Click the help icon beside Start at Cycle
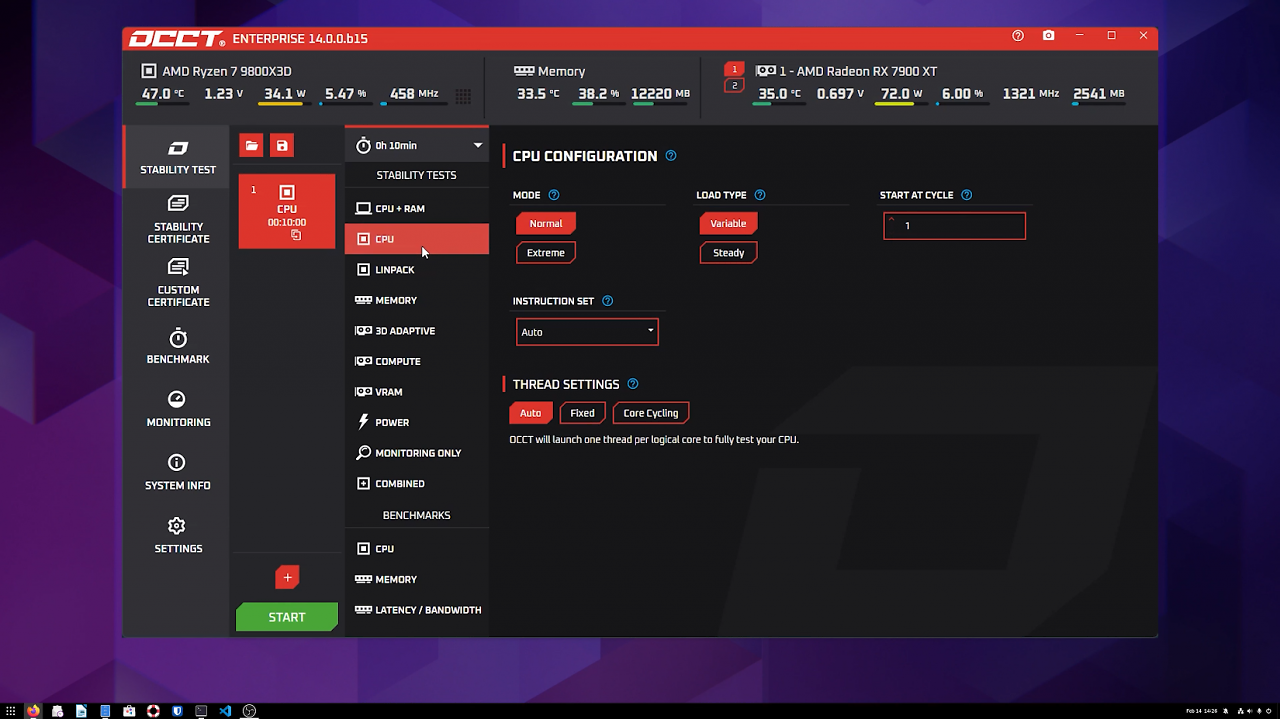 click(966, 195)
